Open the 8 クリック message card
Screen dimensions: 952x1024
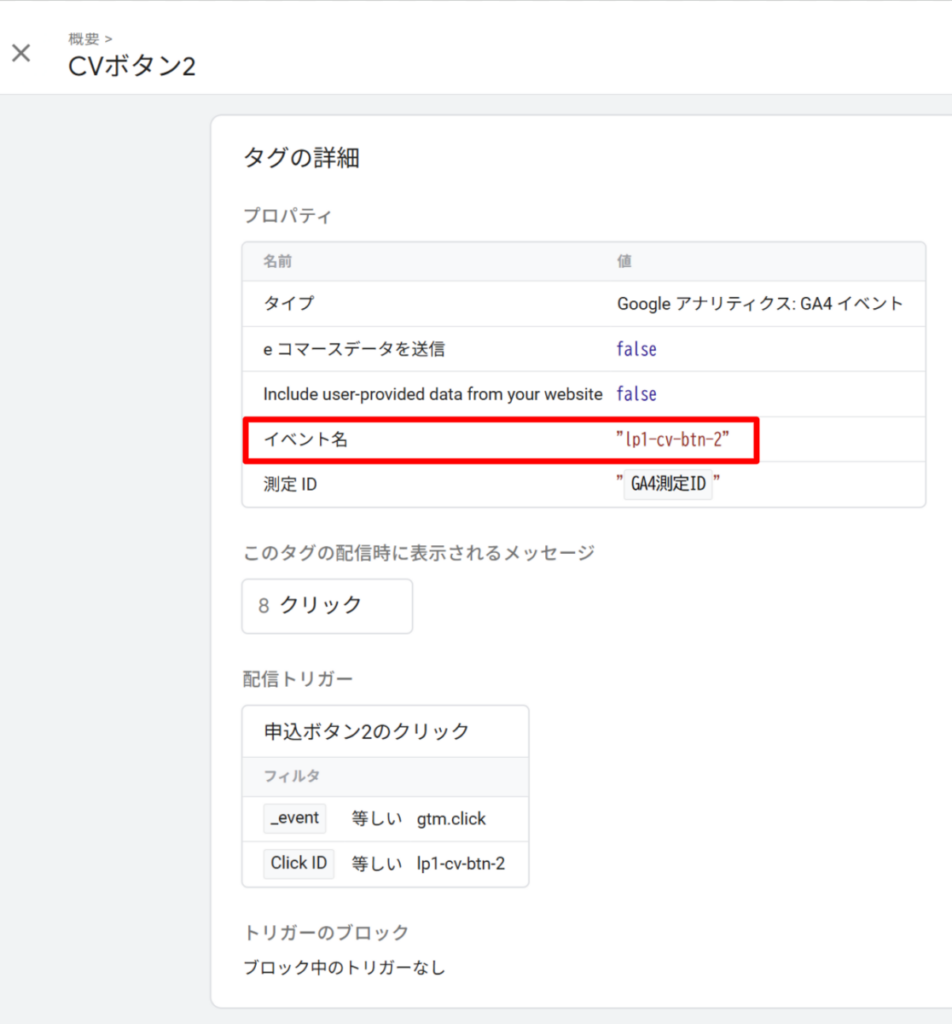coord(326,605)
